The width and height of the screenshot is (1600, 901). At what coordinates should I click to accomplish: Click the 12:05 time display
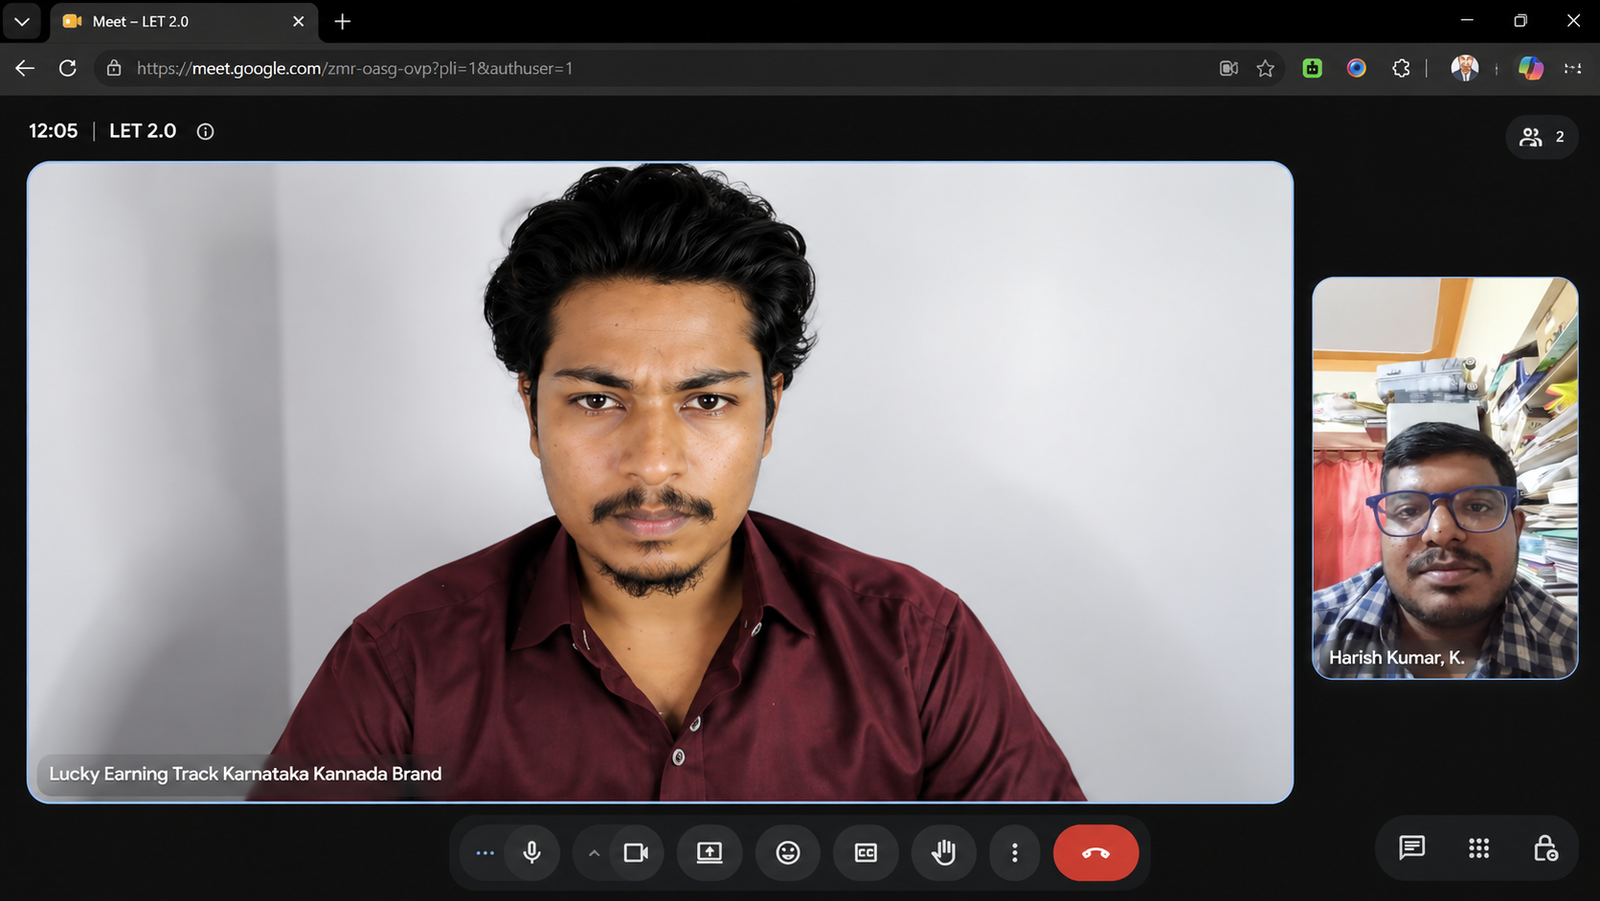pos(53,131)
